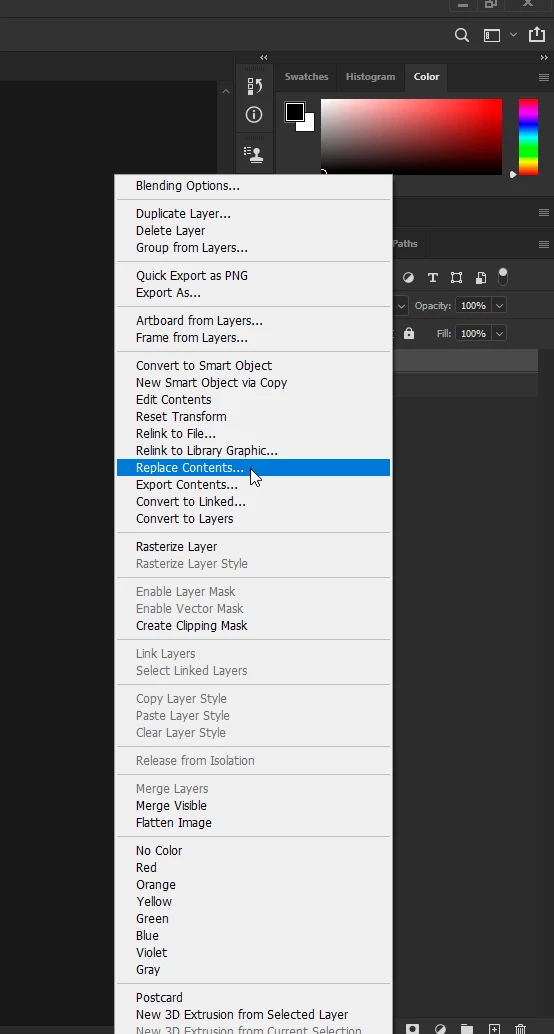Filter layers by shape icon
Image resolution: width=554 pixels, height=1034 pixels.
[456, 278]
